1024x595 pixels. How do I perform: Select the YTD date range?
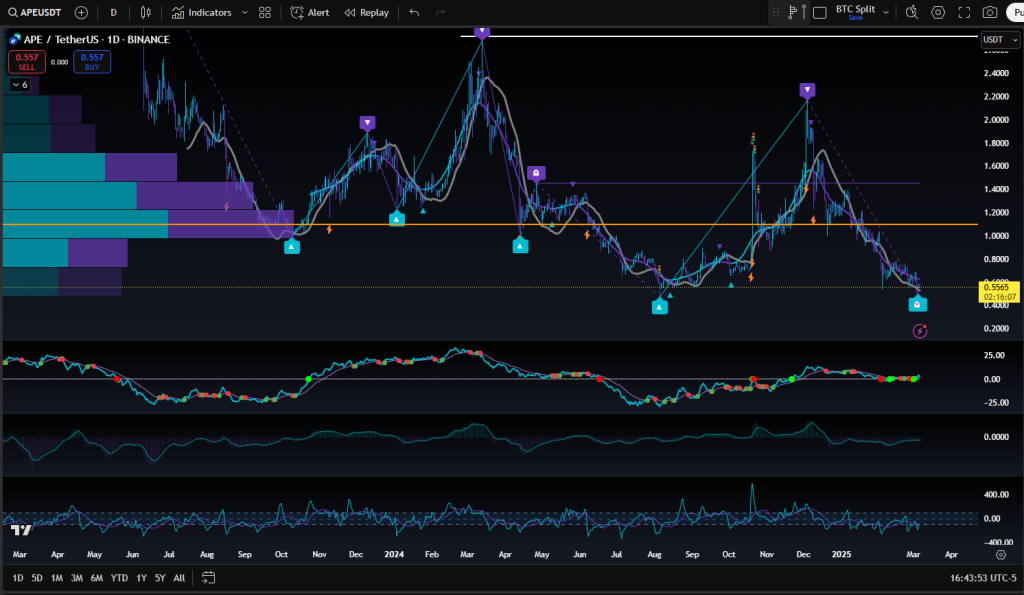[x=119, y=578]
